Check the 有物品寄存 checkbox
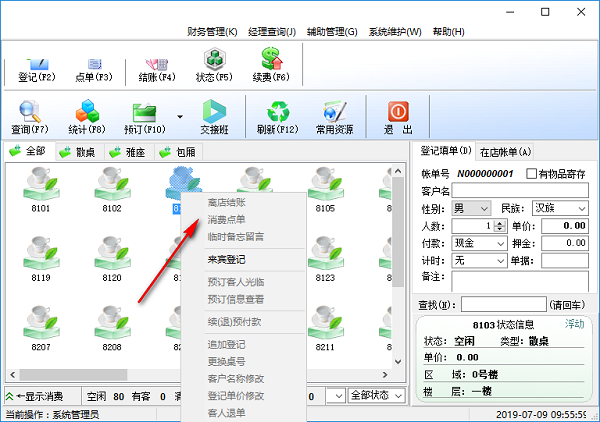 click(531, 174)
